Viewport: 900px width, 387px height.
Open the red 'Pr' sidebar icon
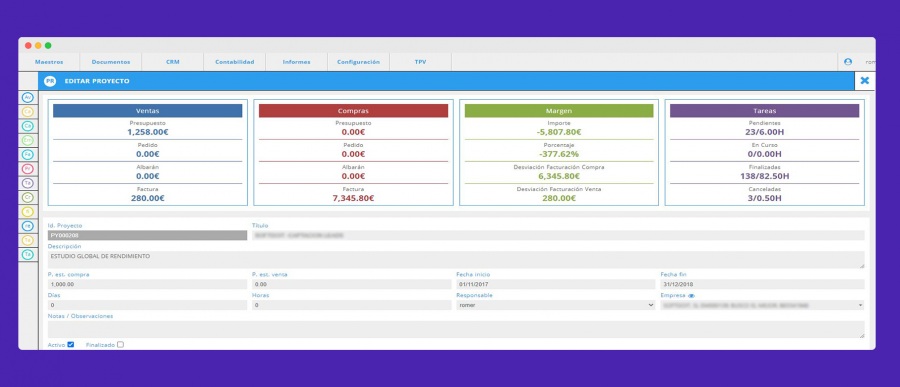tap(28, 169)
